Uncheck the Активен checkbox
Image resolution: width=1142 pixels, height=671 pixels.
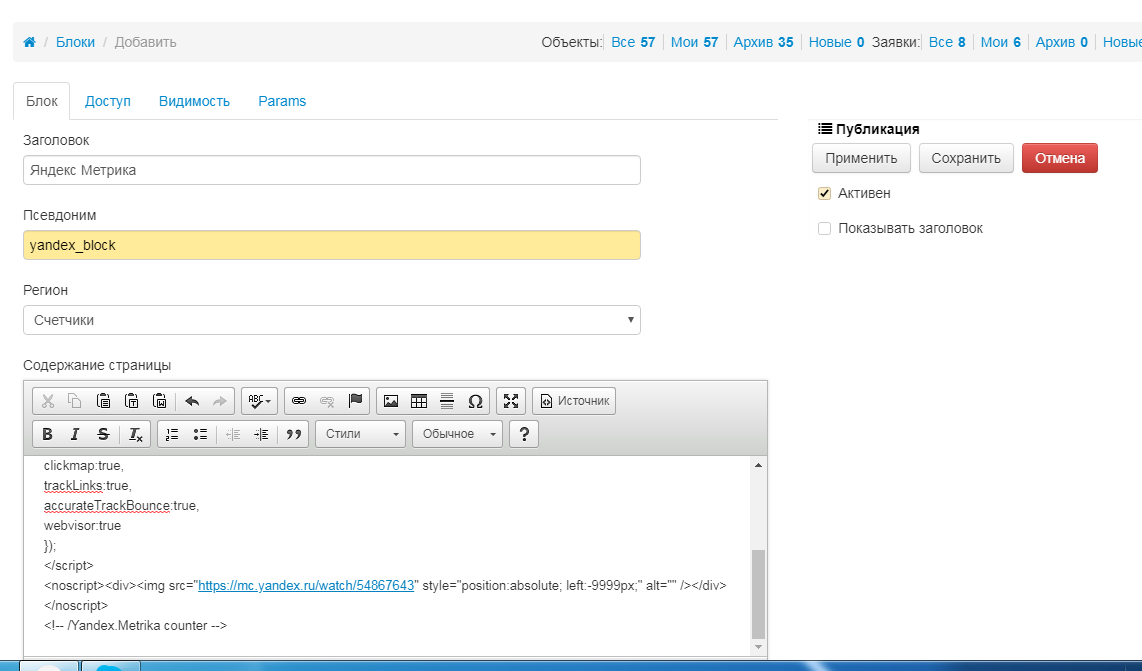(825, 193)
